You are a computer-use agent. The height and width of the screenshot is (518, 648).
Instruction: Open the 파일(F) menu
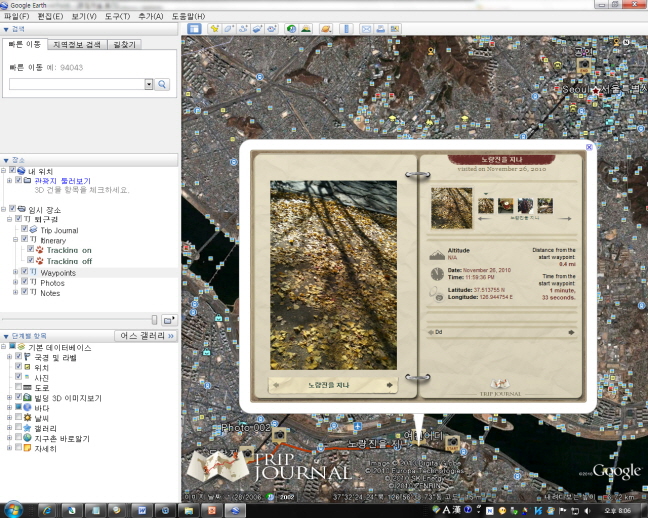point(17,16)
